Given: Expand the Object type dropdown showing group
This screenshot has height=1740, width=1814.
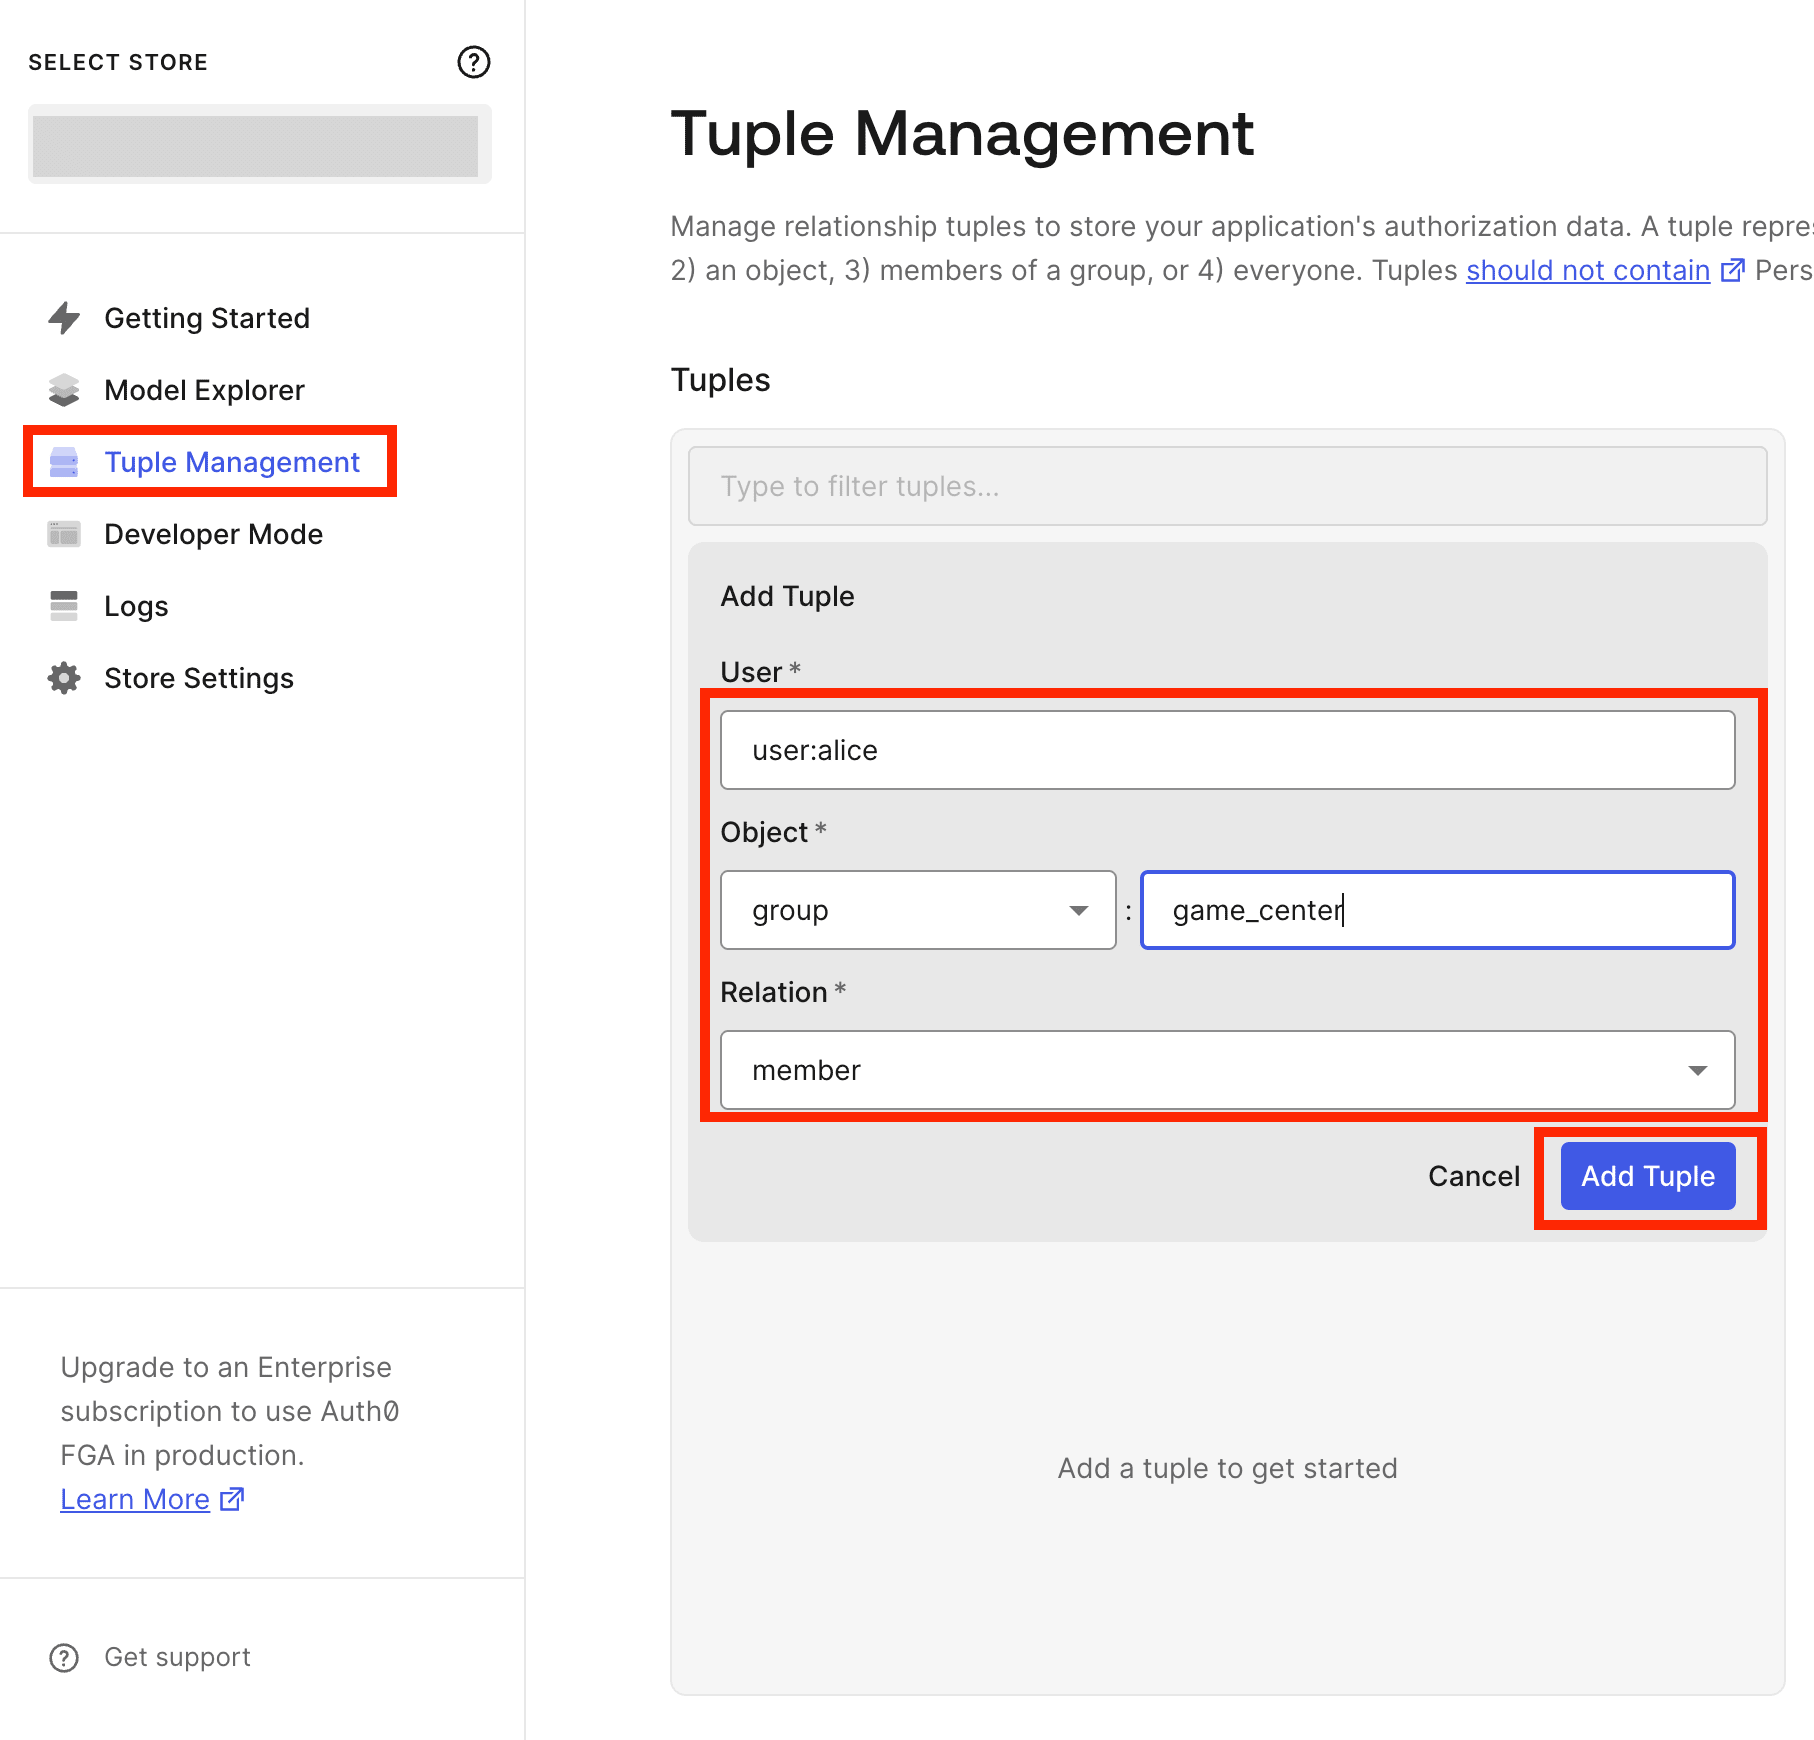Looking at the screenshot, I should tap(917, 910).
